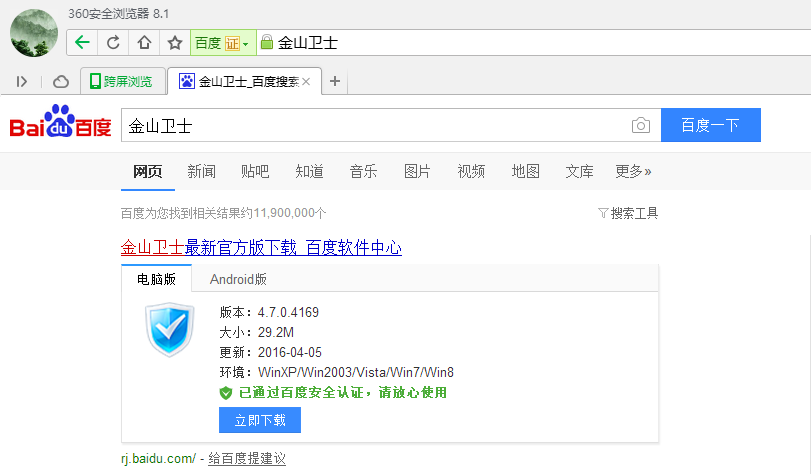Open 搜索工具 filter options
Screen dimensions: 811x474
point(628,213)
